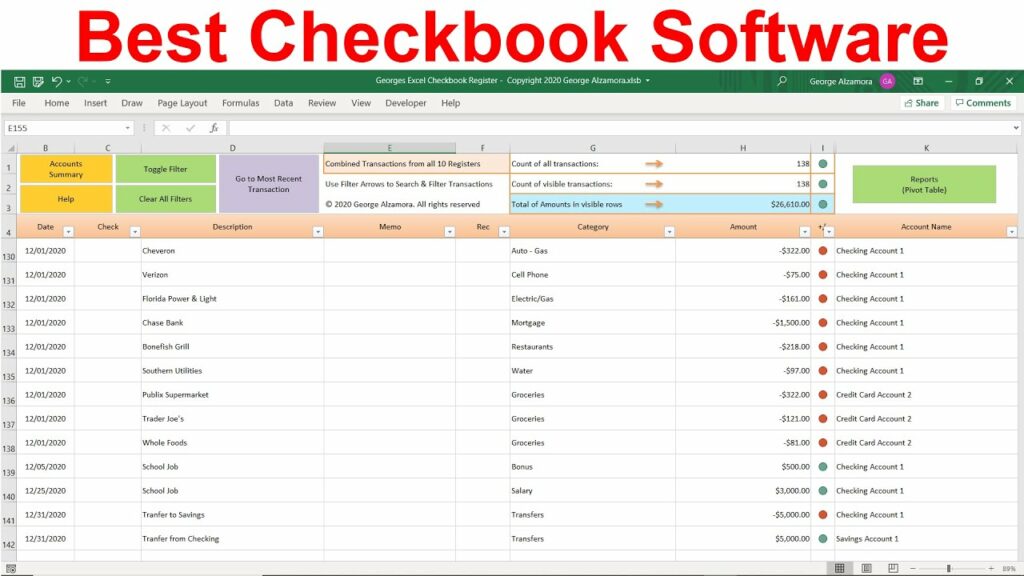Open the Account Name column filter arrow
Image resolution: width=1024 pixels, height=576 pixels.
coord(1012,232)
